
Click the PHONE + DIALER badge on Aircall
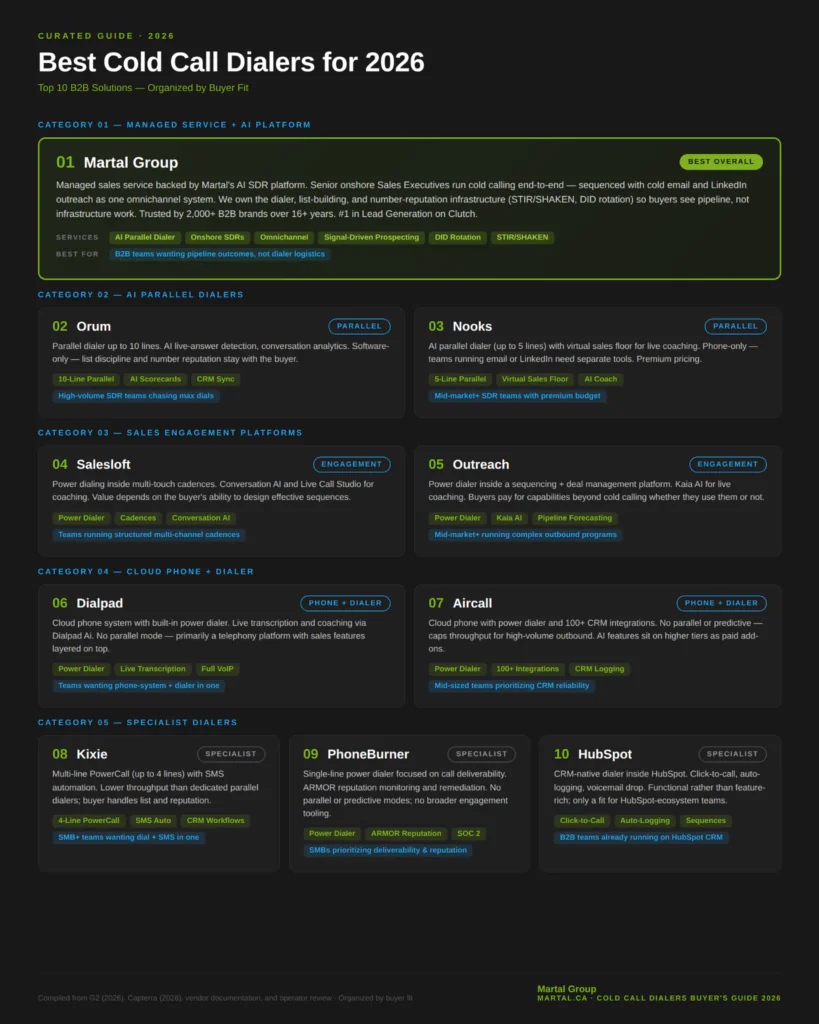722,603
